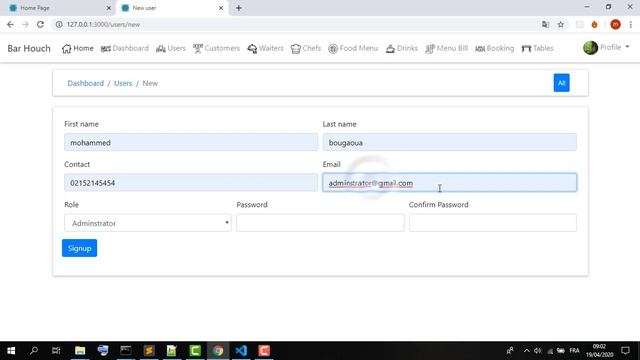Viewport: 640px width, 360px height.
Task: Click the volume tray icon
Action: (538, 351)
